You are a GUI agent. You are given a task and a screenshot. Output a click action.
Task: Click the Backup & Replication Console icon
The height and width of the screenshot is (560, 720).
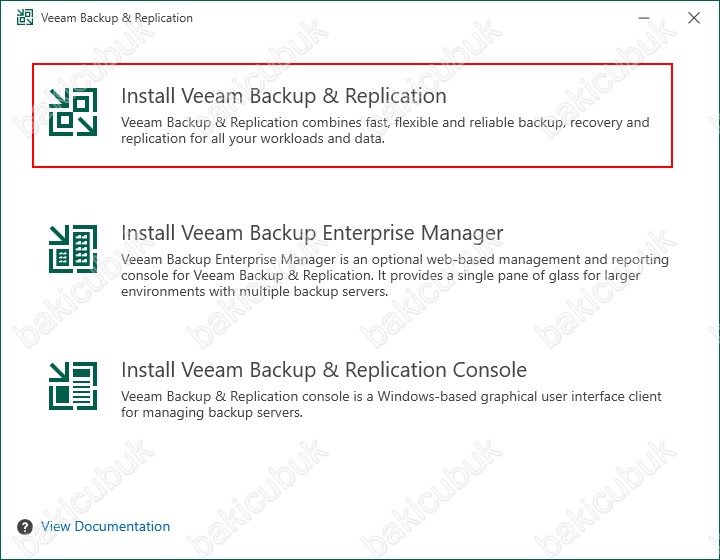click(73, 385)
